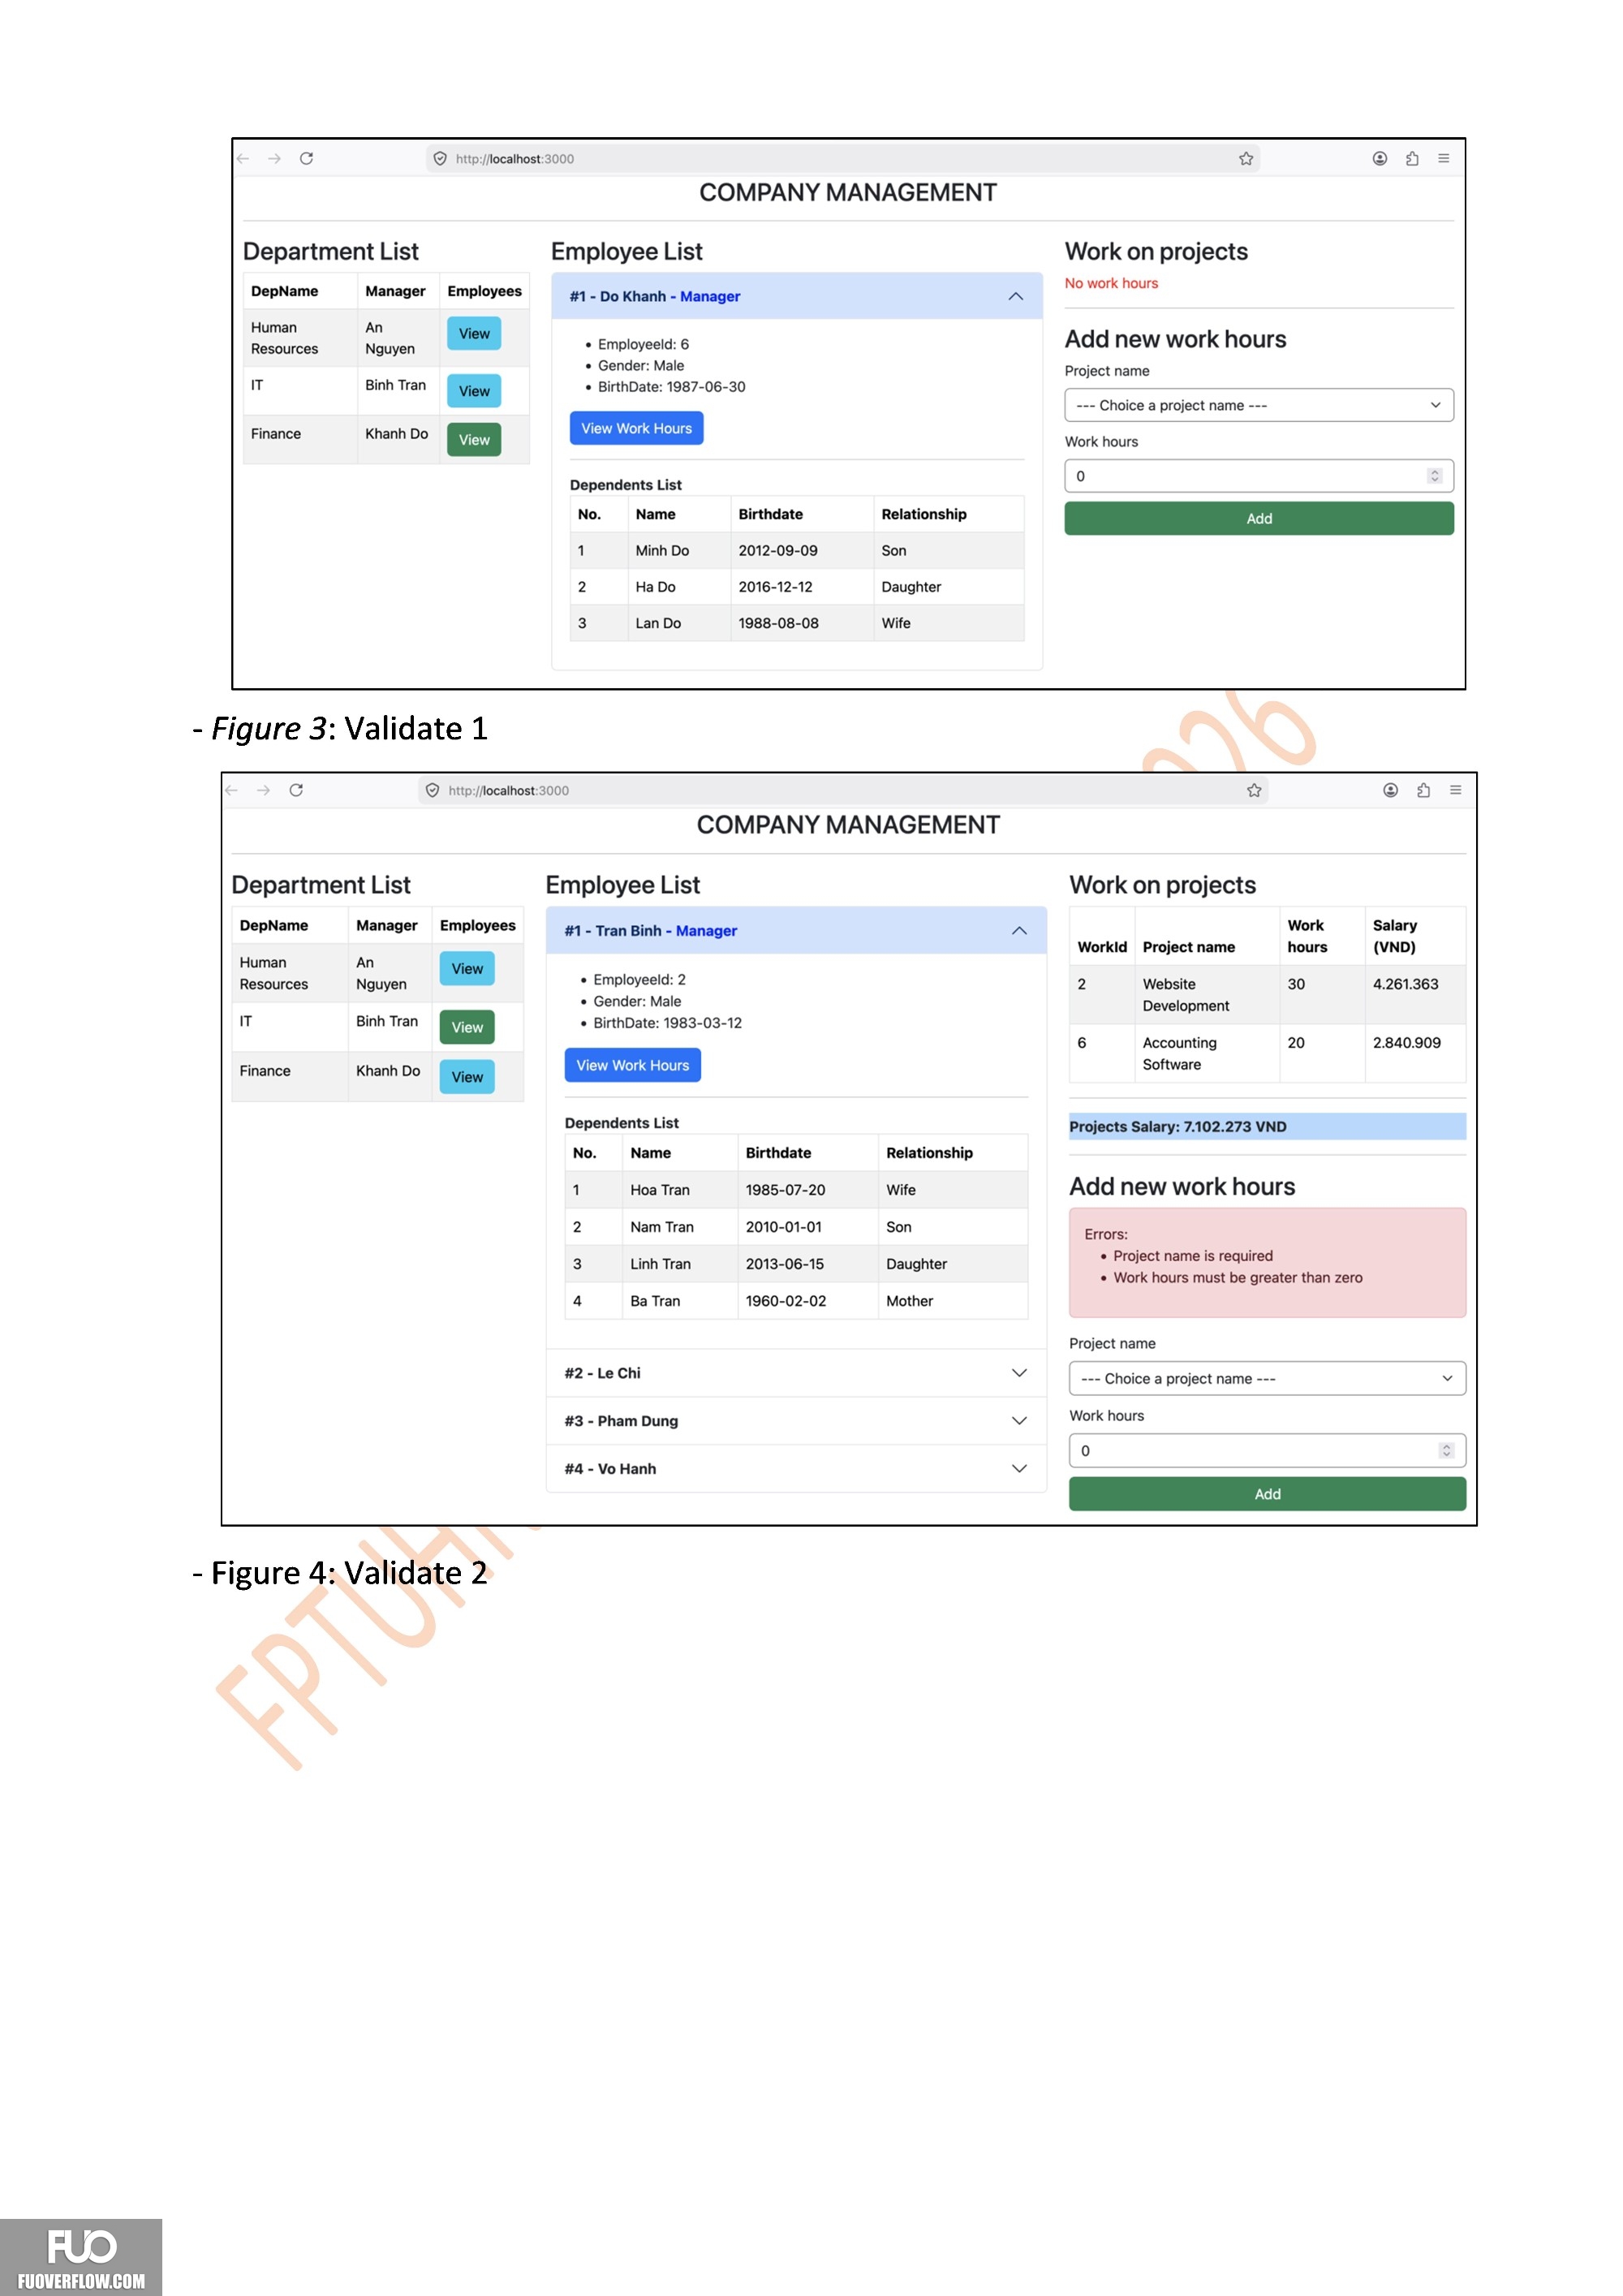This screenshot has height=2296, width=1623.
Task: Expand the #2 Le Chi accordion
Action: (x=797, y=1373)
